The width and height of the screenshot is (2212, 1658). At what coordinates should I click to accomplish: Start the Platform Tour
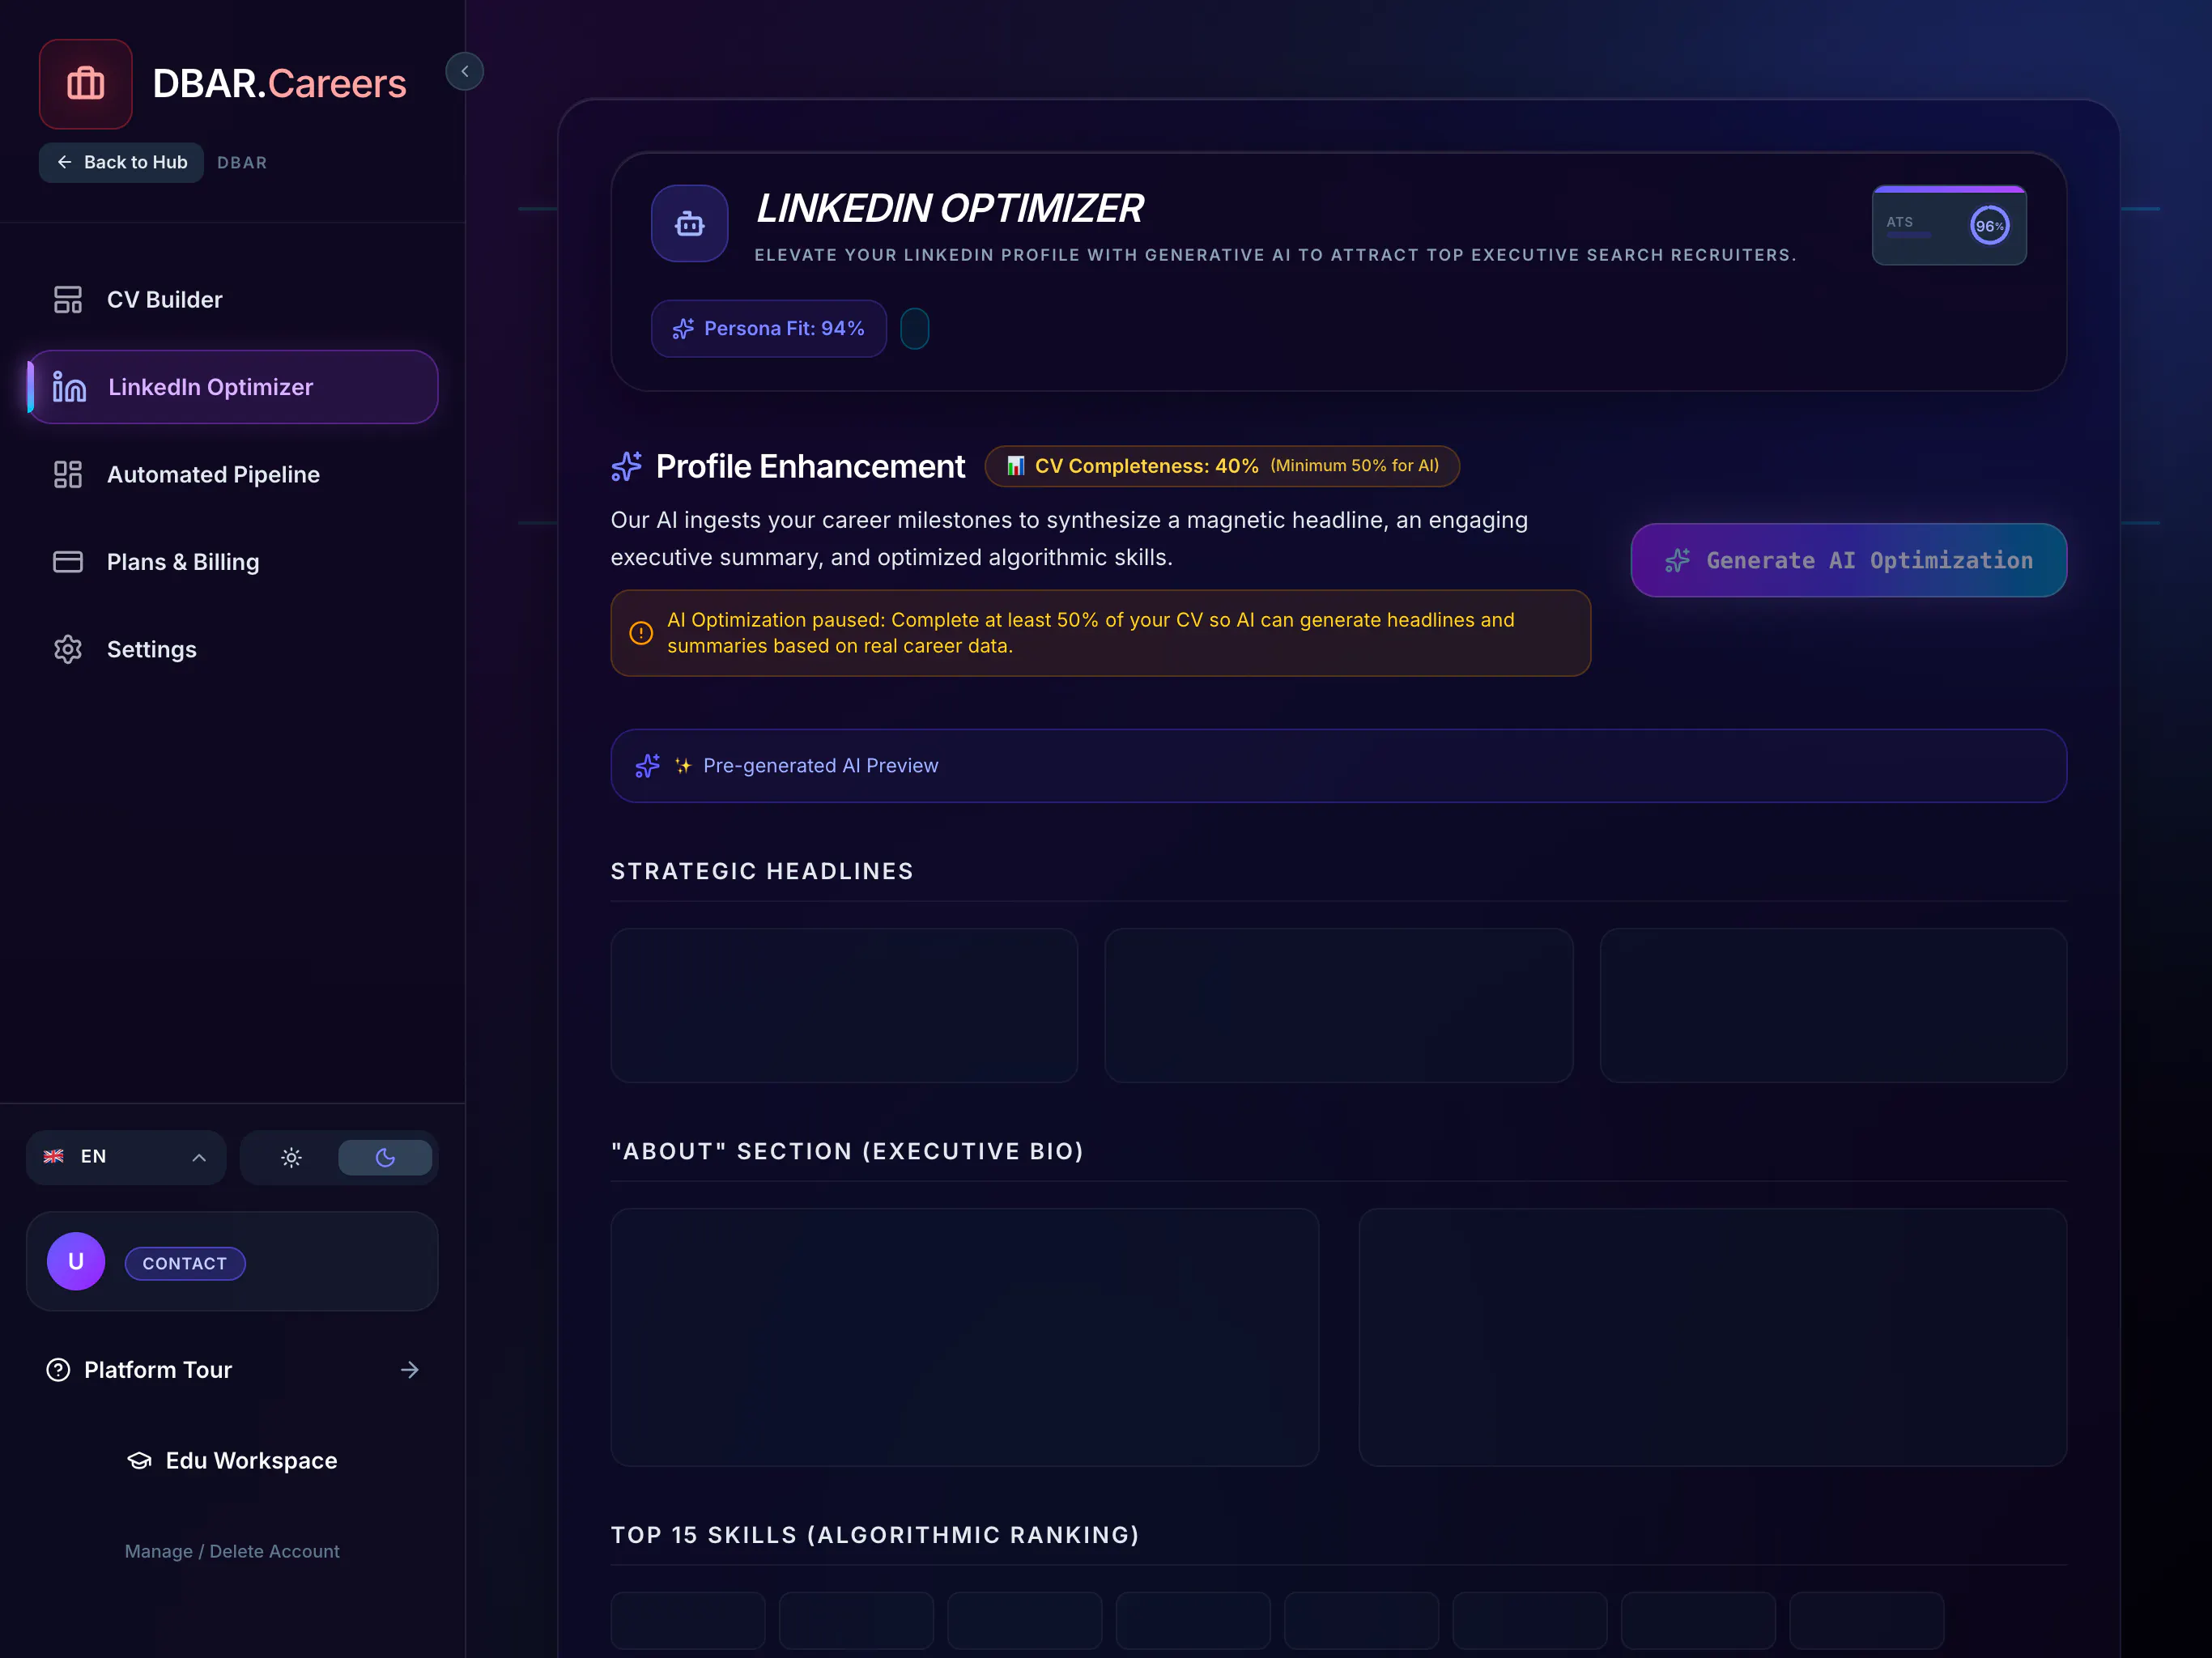click(232, 1370)
